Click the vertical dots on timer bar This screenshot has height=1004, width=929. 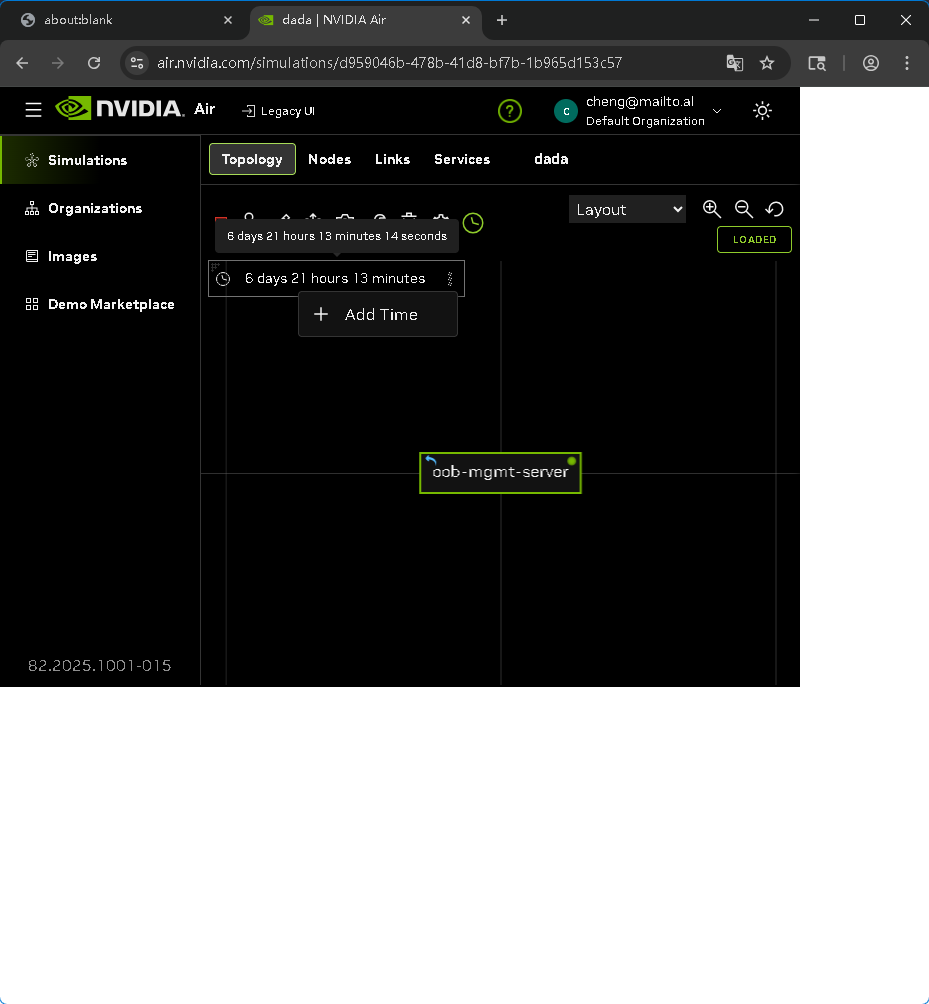450,279
